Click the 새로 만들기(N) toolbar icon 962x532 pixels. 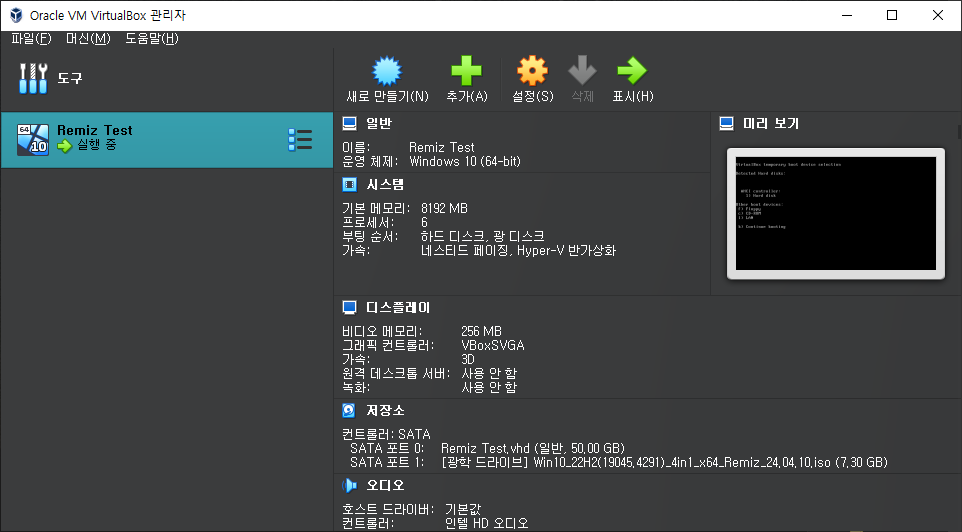point(387,71)
